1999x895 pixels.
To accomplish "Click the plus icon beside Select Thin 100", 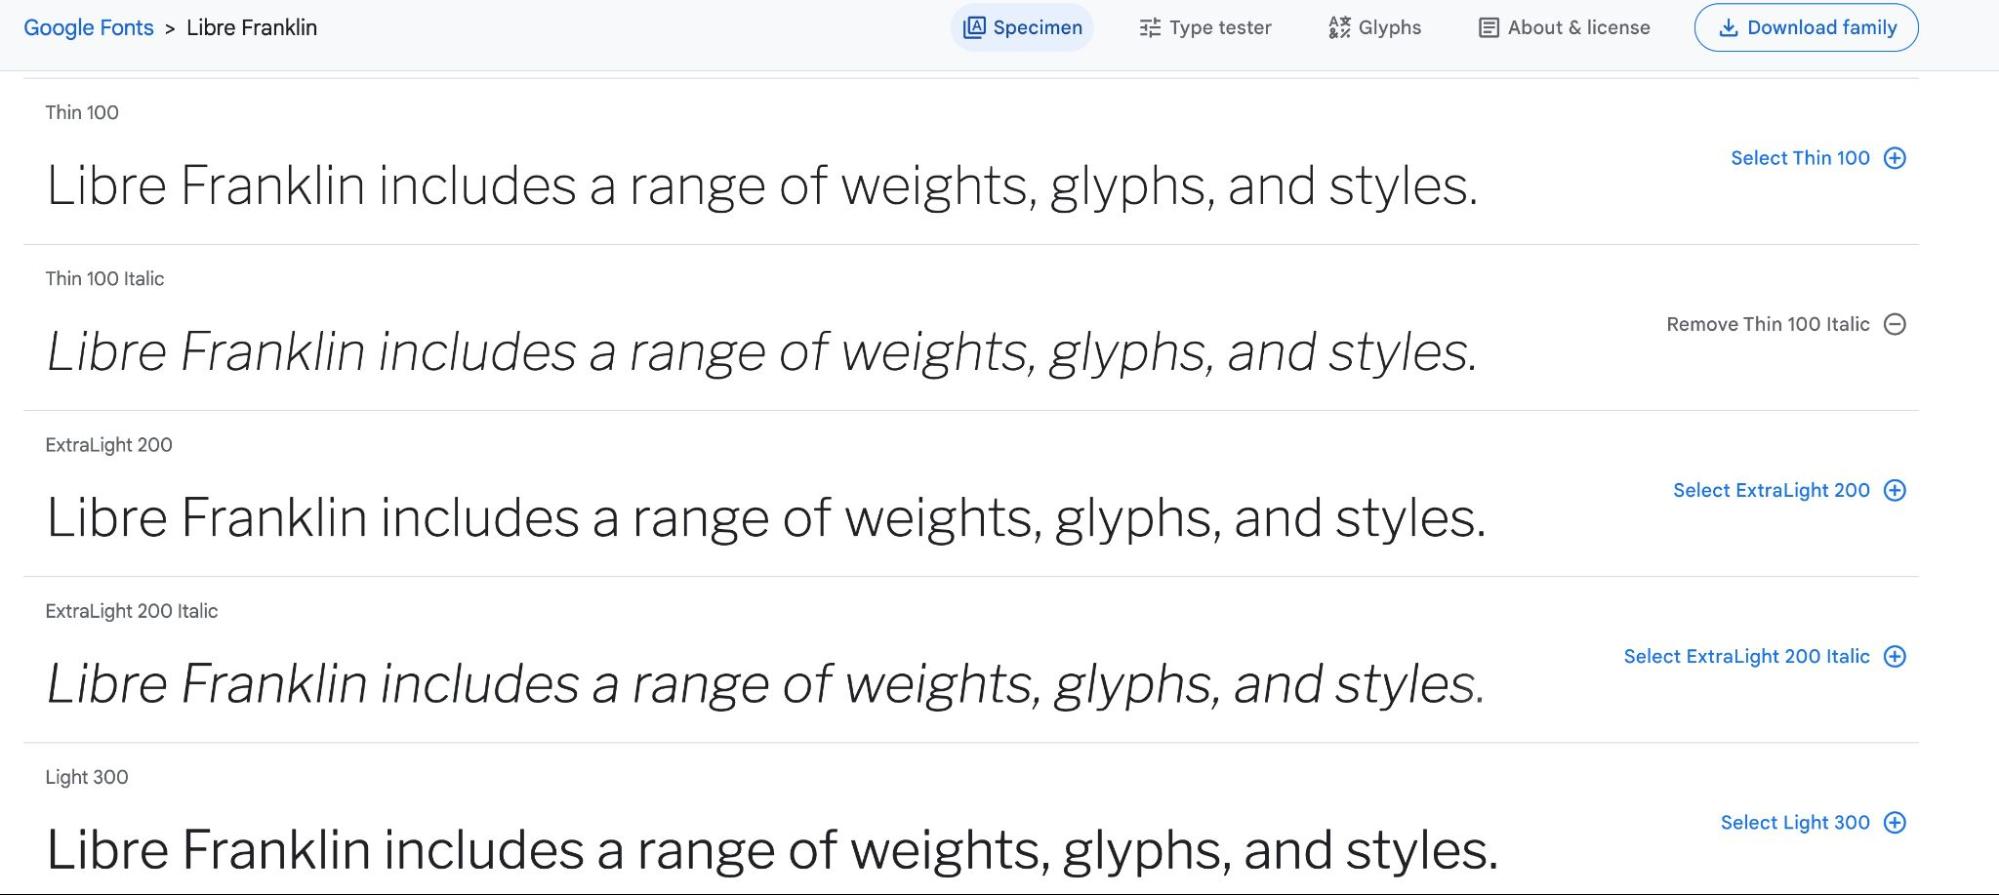I will click(x=1893, y=157).
